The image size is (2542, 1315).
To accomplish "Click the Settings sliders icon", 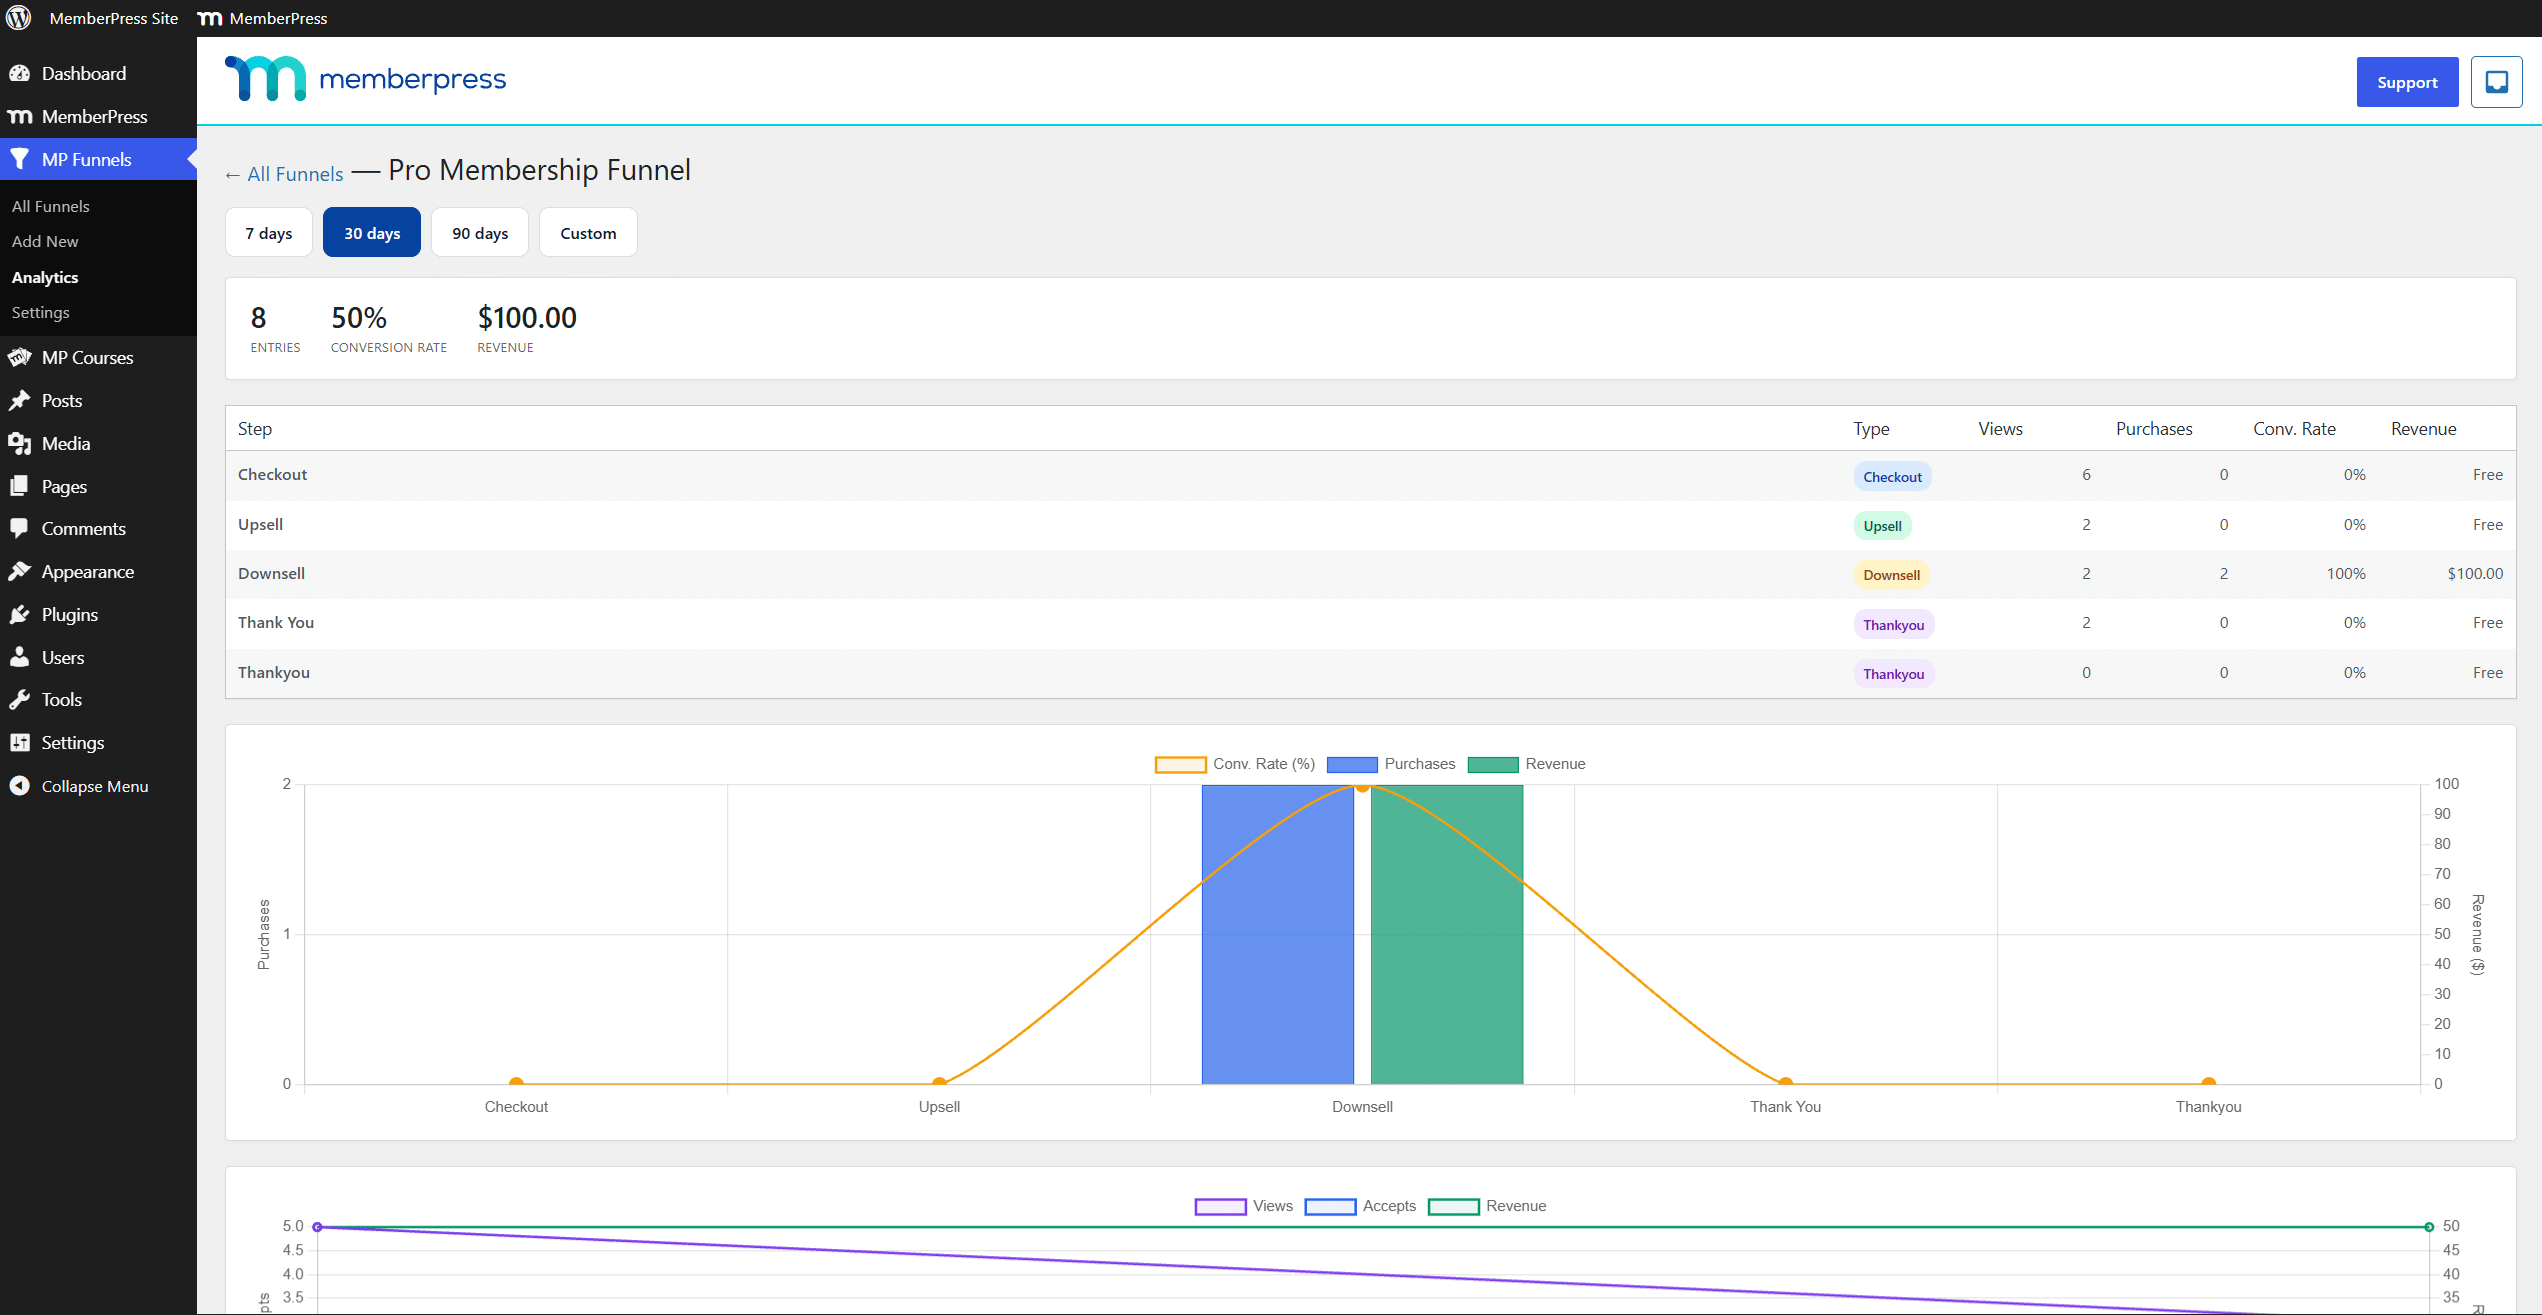I will 20,742.
